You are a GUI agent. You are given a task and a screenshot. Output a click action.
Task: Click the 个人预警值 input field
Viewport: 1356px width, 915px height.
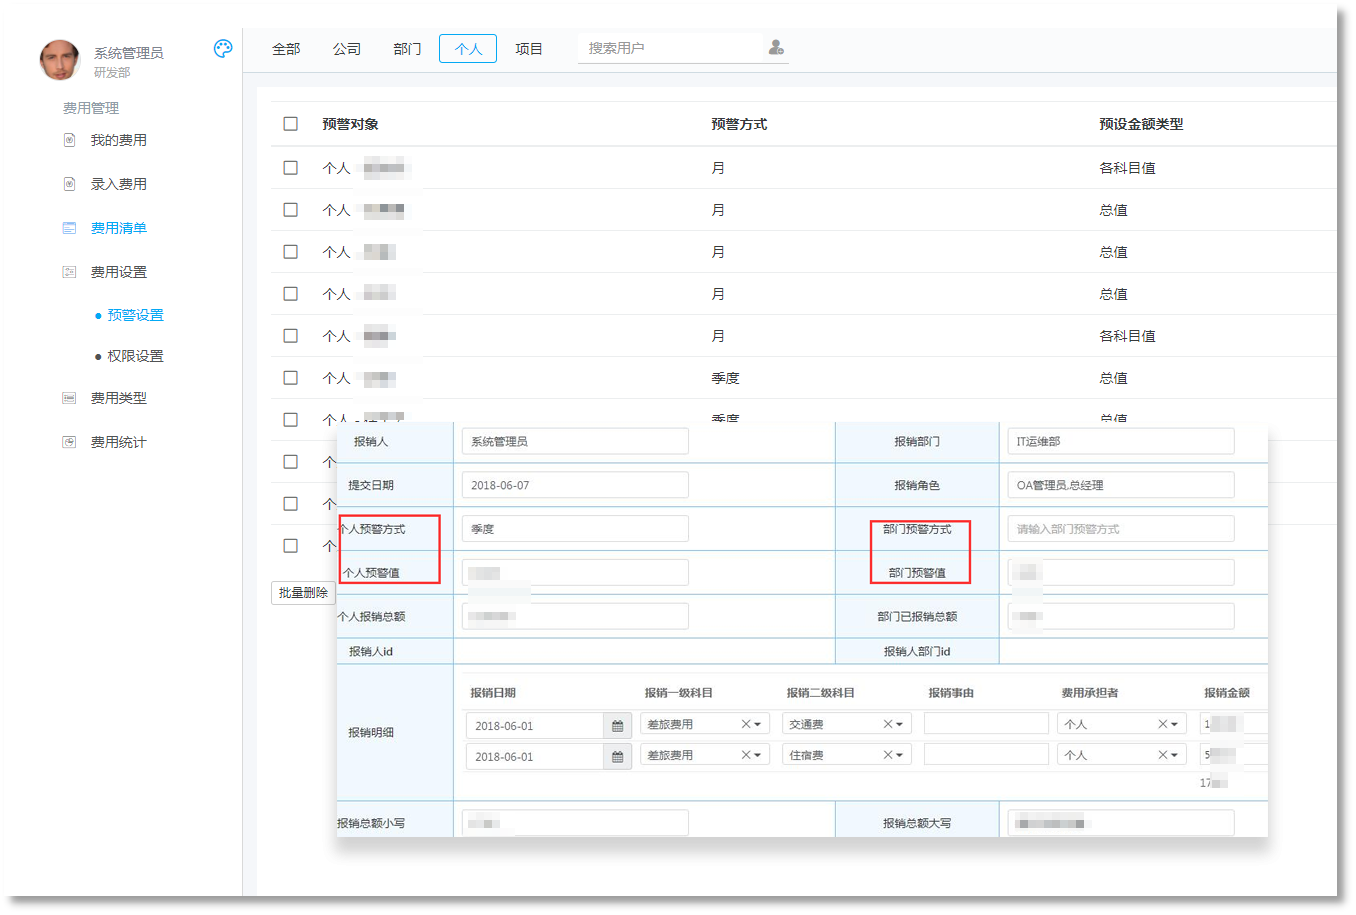pos(575,573)
